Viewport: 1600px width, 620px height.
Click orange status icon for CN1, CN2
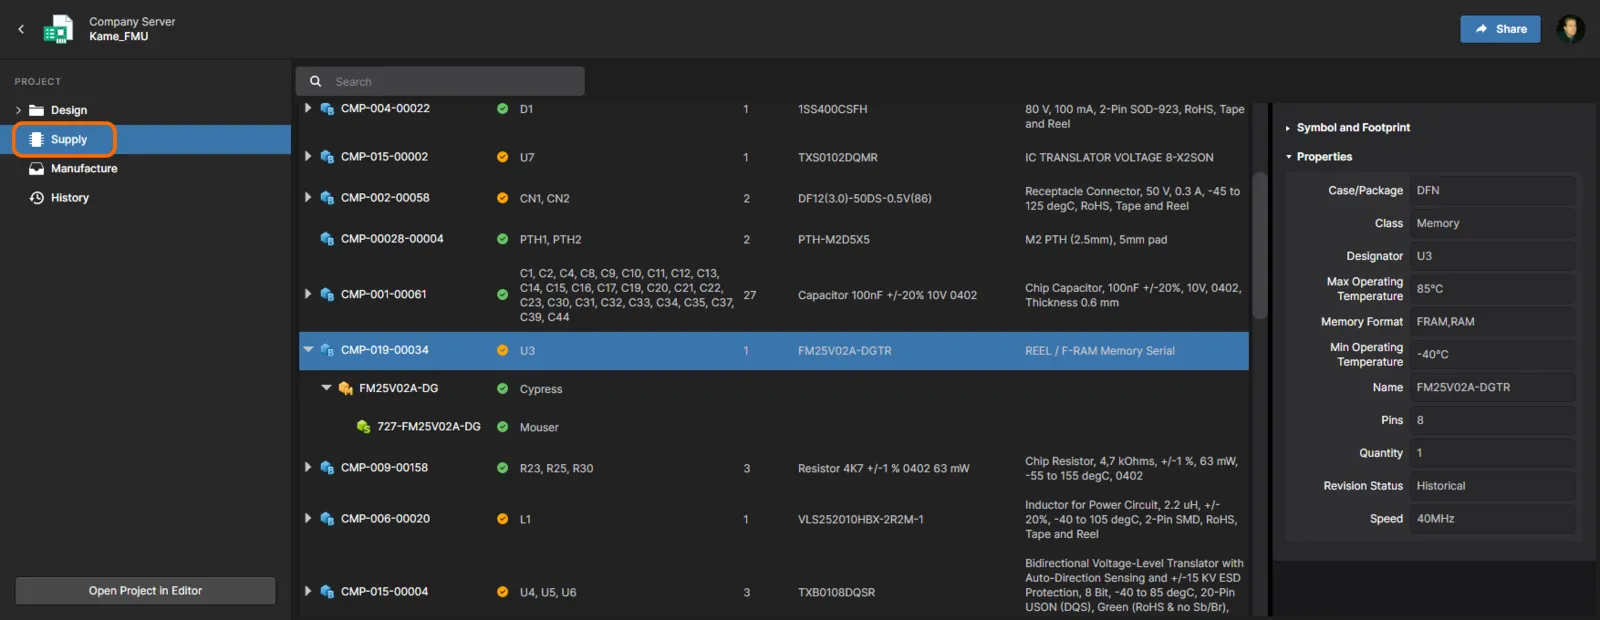pos(502,198)
